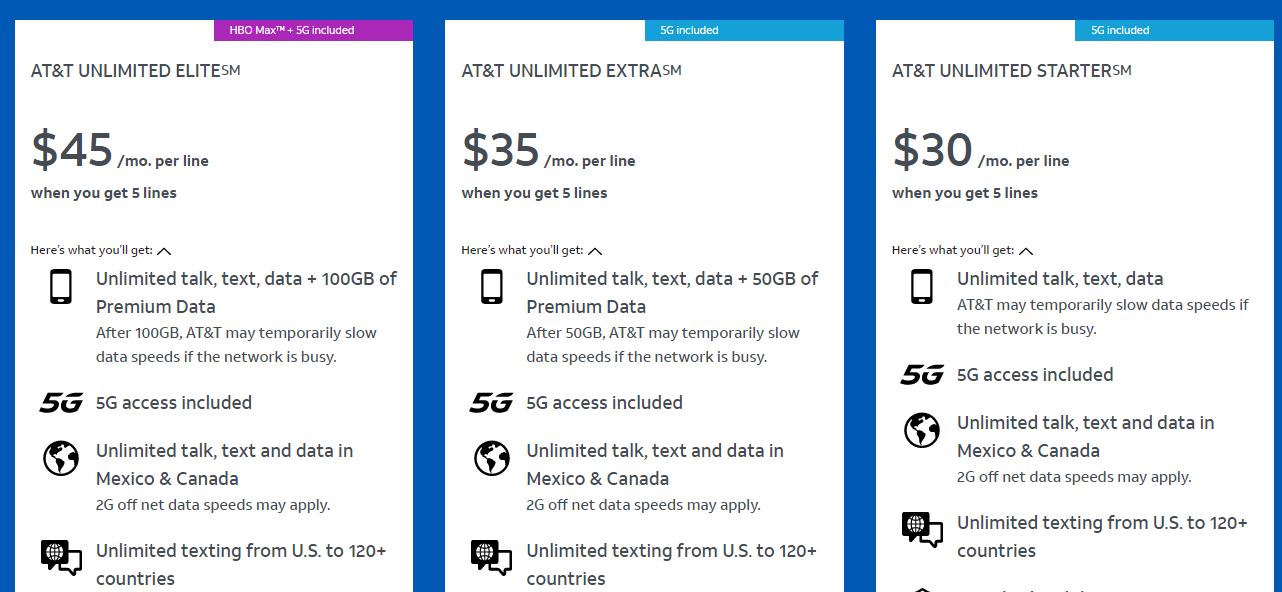This screenshot has width=1282, height=592.
Task: Collapse "Here's what you'll get" in Starter card
Action: 1026,251
